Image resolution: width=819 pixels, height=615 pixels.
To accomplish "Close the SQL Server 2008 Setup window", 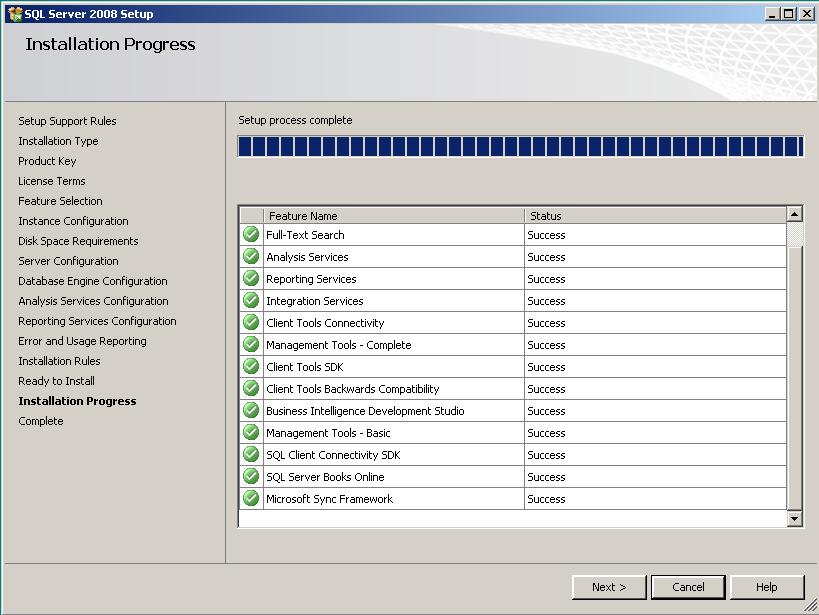I will pyautogui.click(x=806, y=14).
